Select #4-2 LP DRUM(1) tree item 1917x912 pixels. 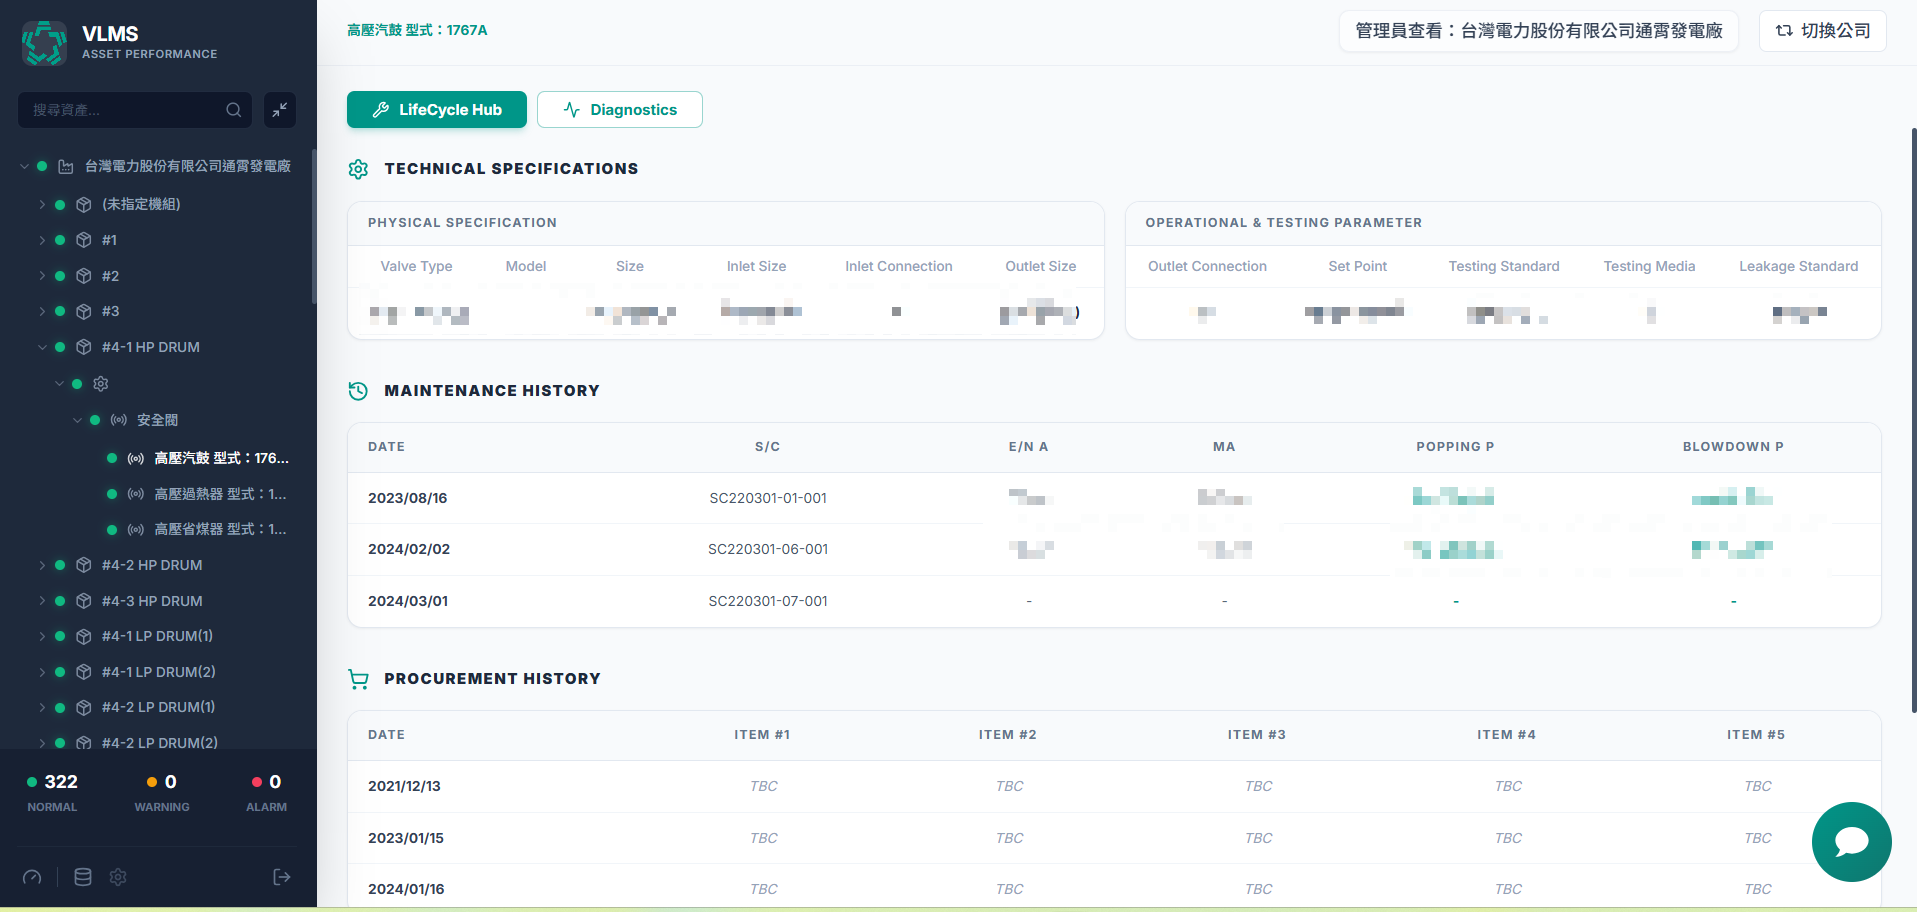point(158,707)
